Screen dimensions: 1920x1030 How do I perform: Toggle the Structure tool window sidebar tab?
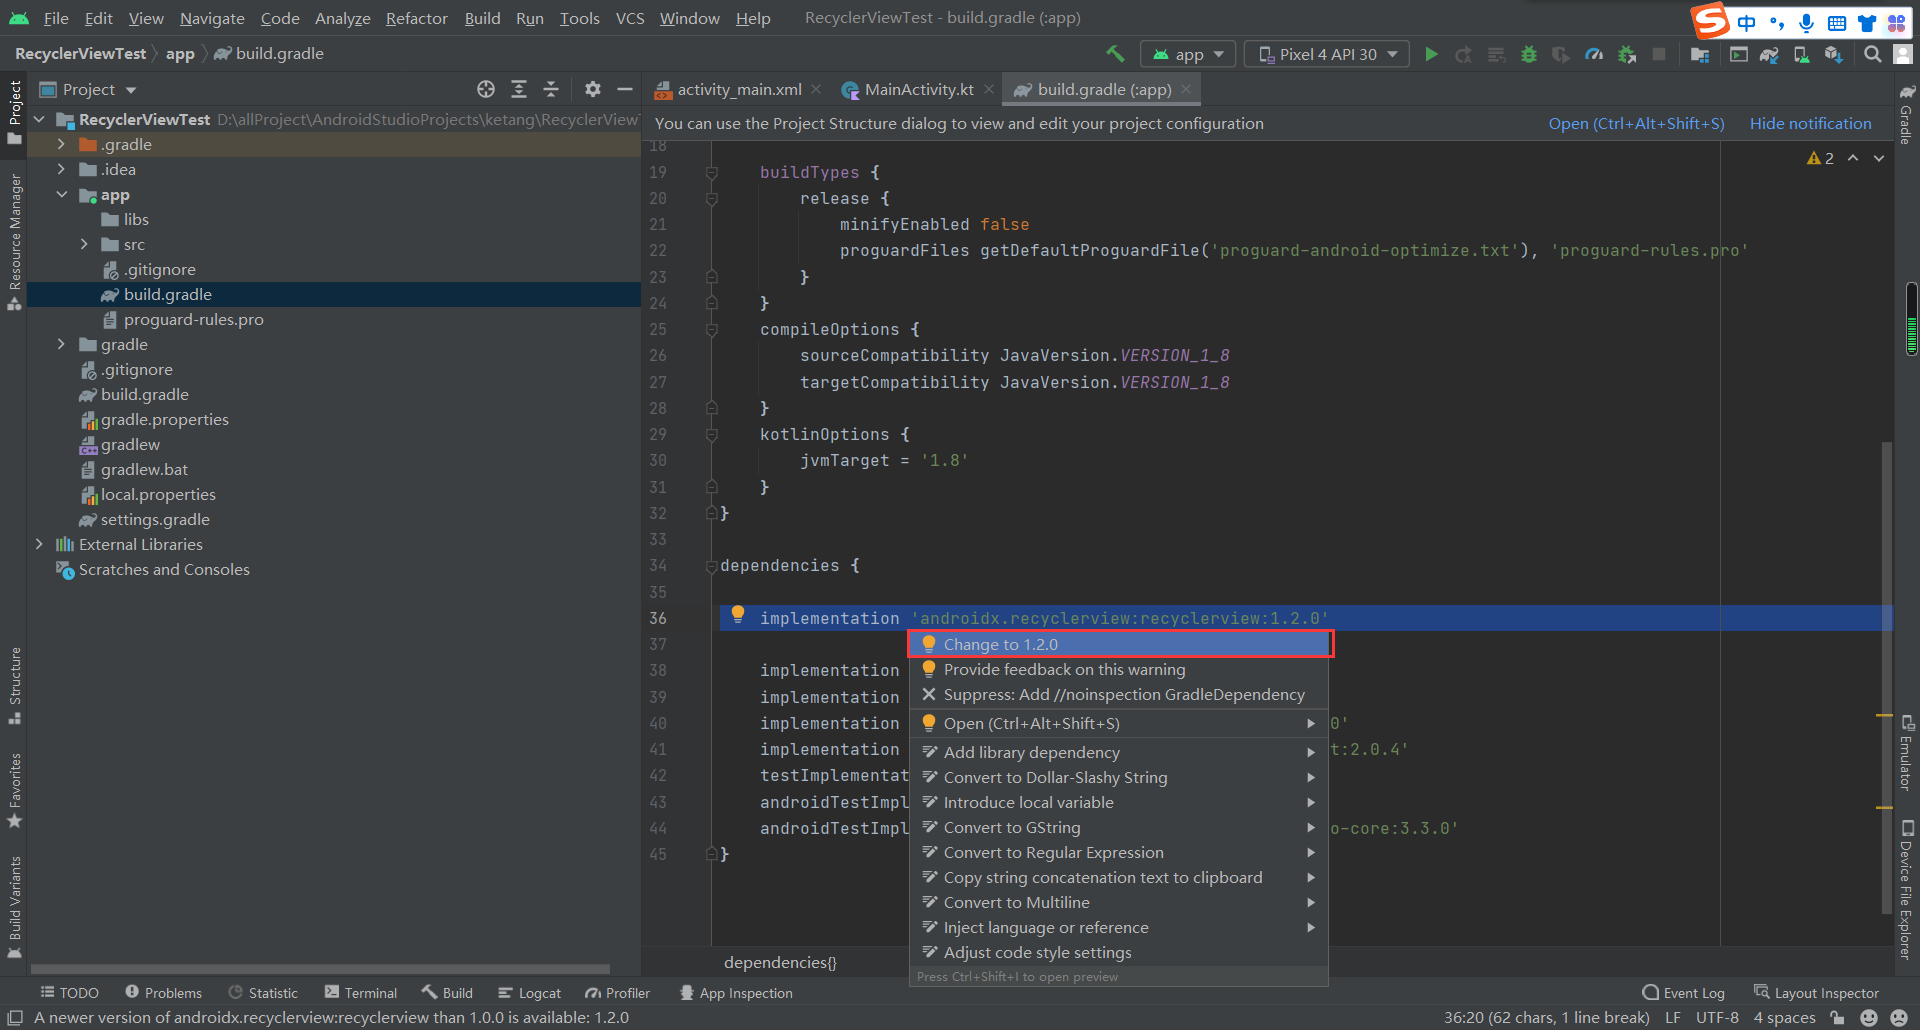(x=14, y=685)
